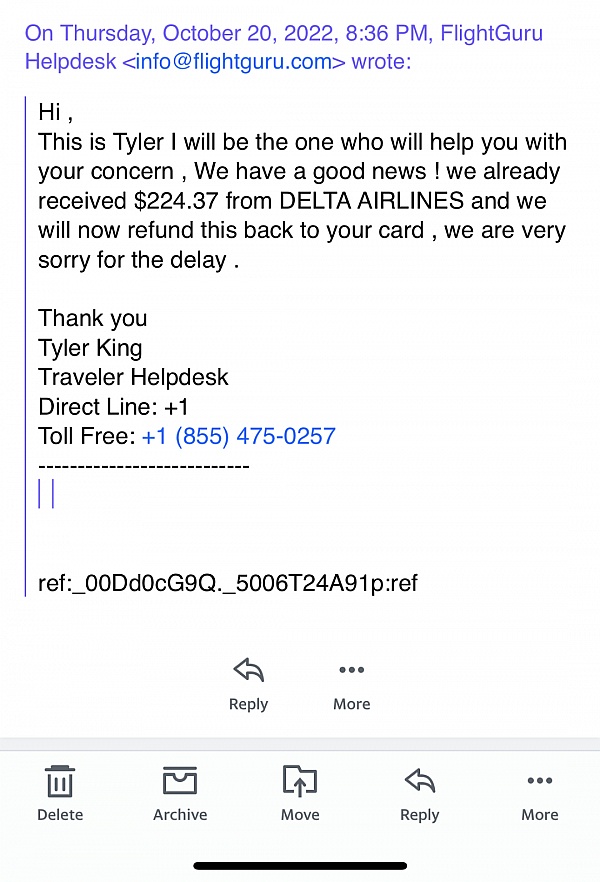
Task: Tap the home indicator bar at the bottom
Action: click(x=300, y=866)
